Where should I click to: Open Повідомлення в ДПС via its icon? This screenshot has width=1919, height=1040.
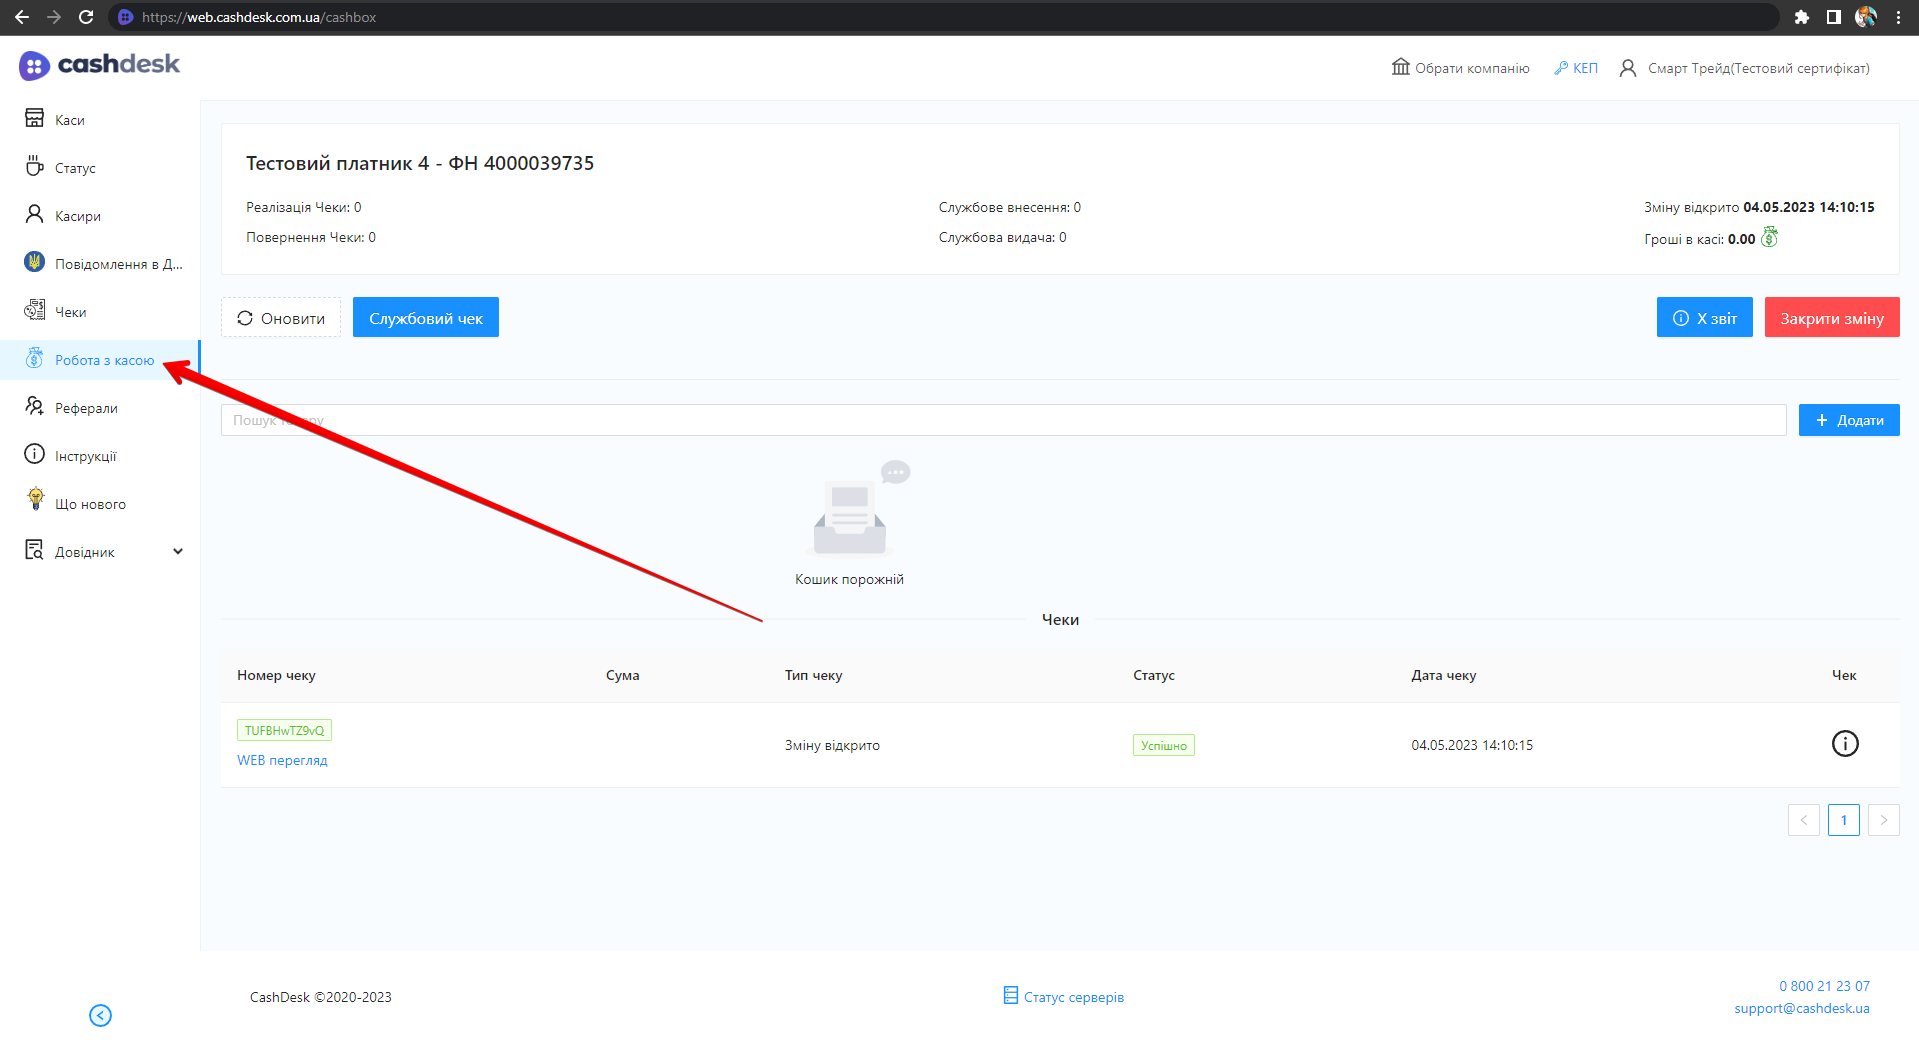pyautogui.click(x=33, y=262)
